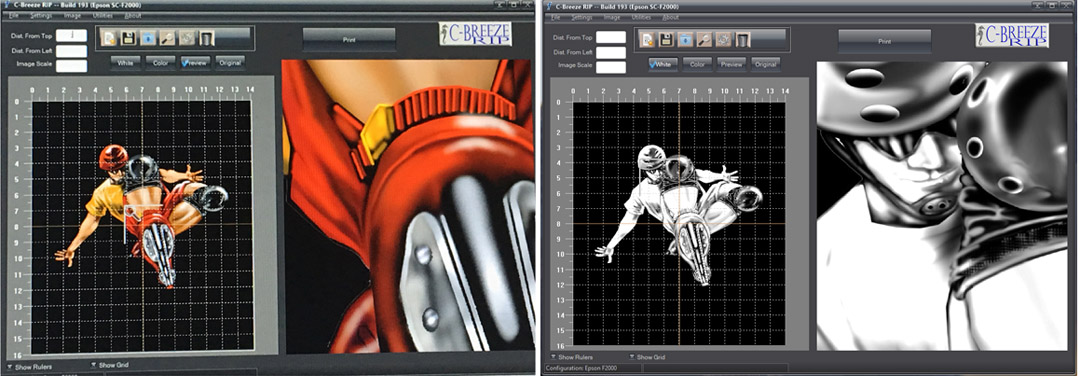The width and height of the screenshot is (1080, 376).
Task: Open the Image menu in the grayscale-image window
Action: [x=612, y=17]
